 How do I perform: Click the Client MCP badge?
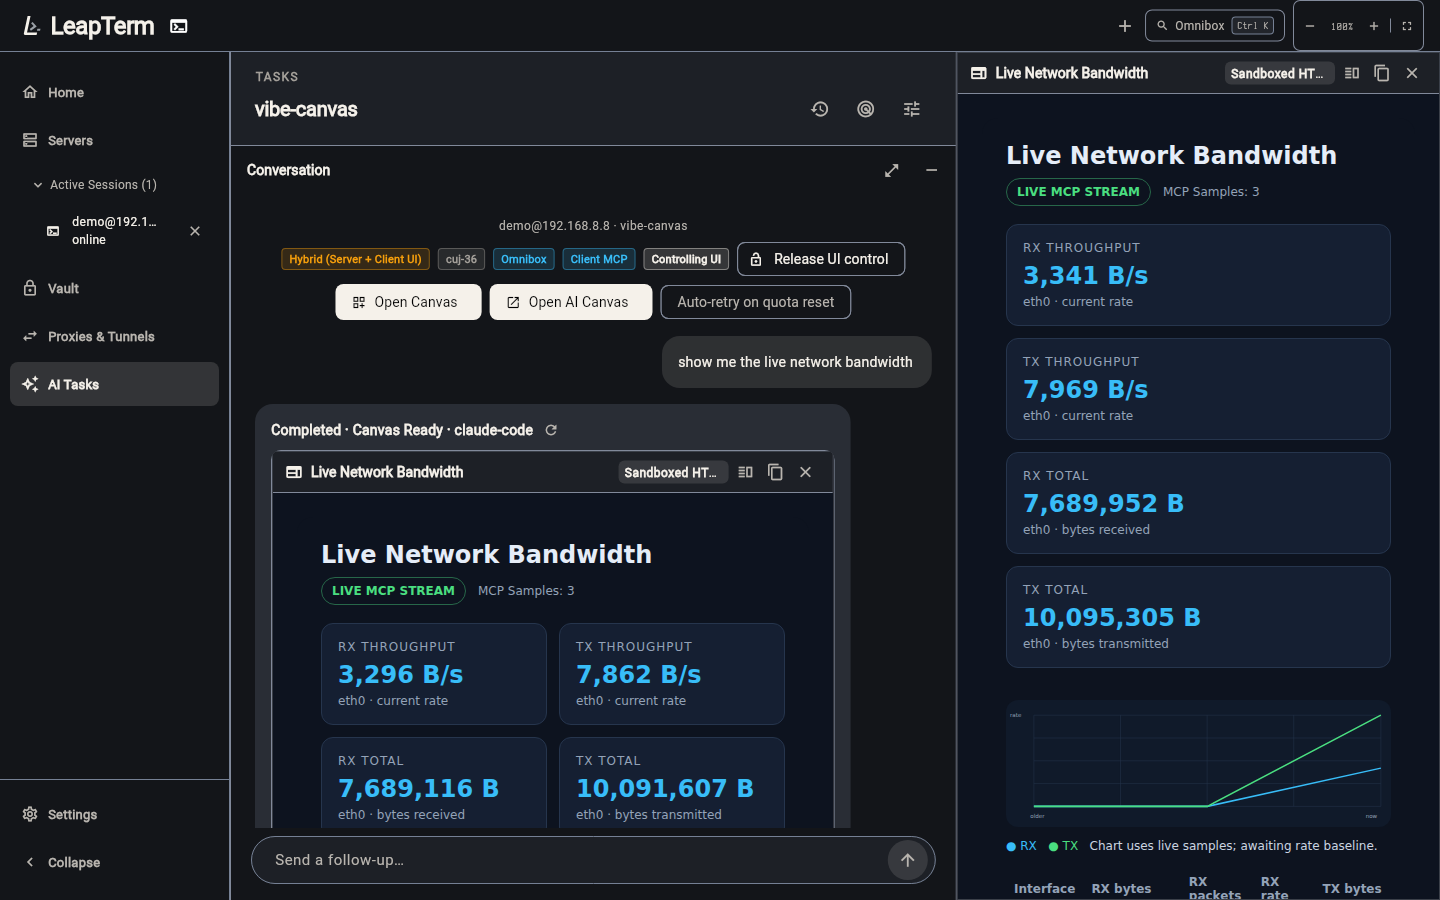[x=599, y=259]
